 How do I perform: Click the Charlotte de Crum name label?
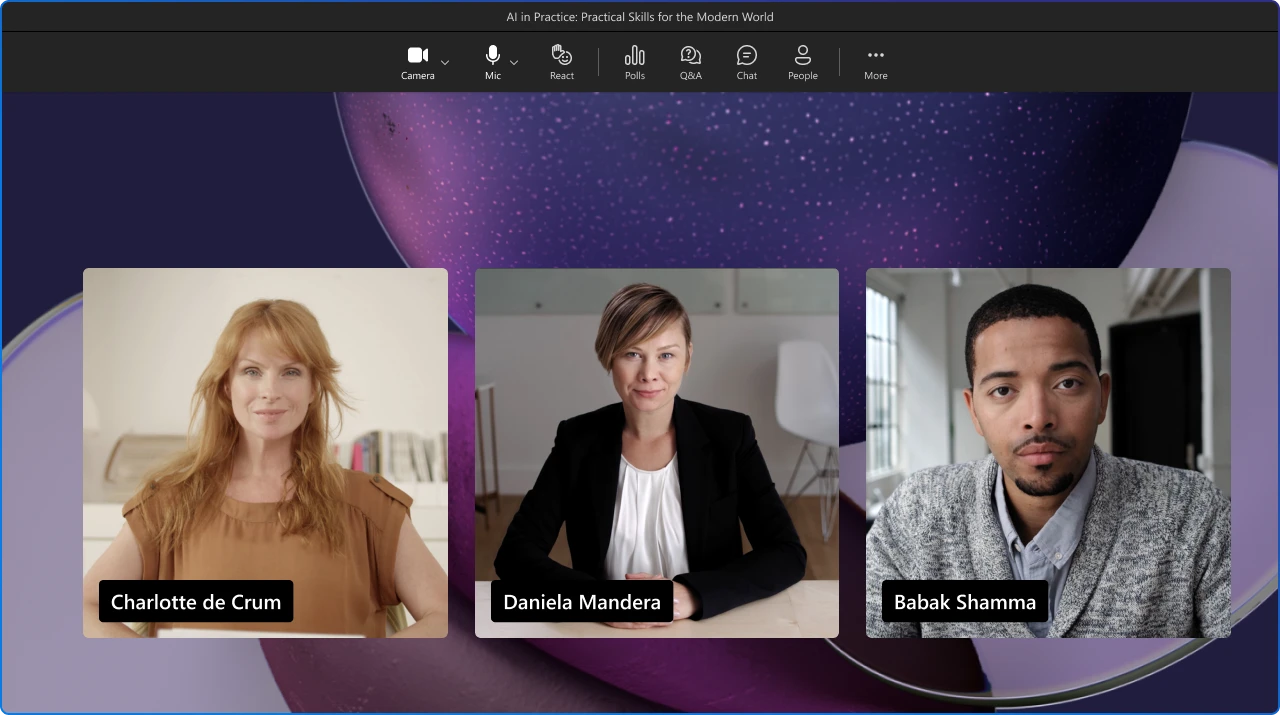196,602
